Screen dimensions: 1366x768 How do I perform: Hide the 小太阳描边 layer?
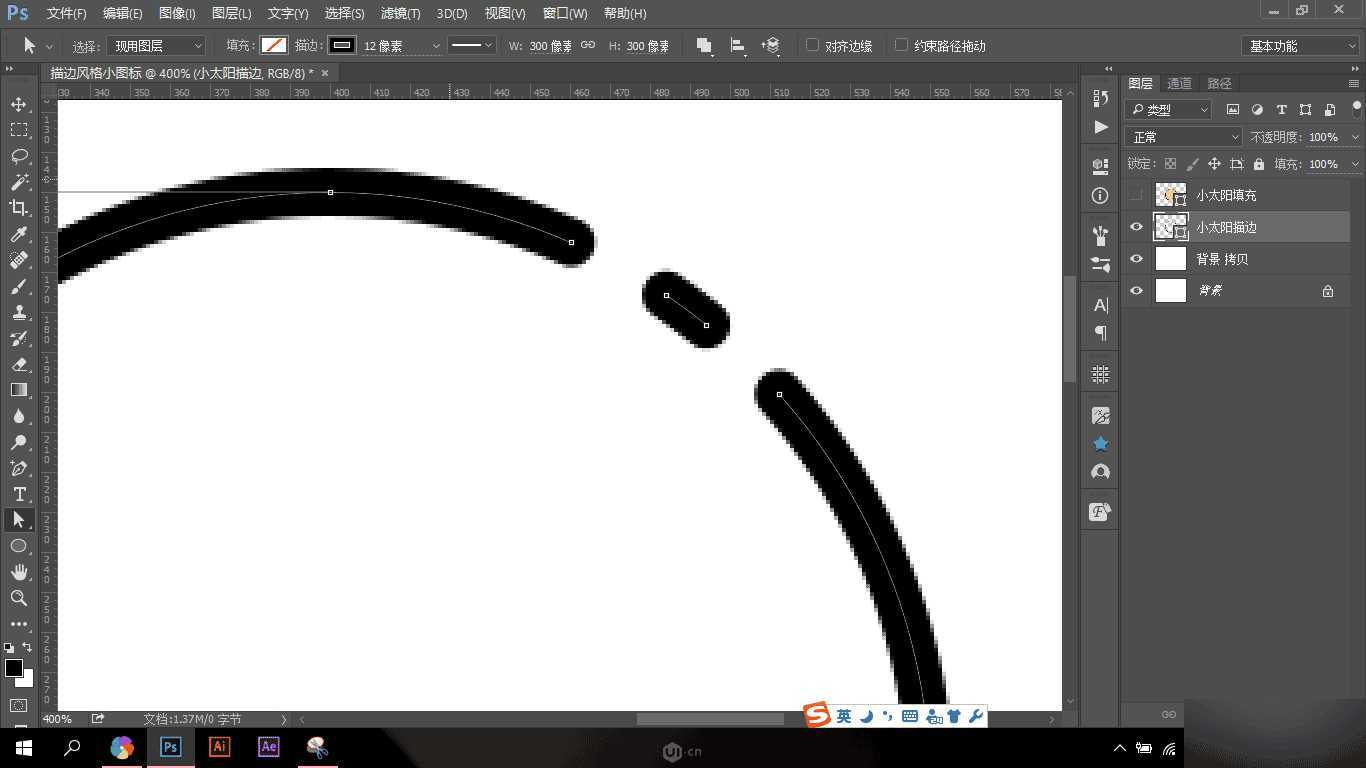pyautogui.click(x=1136, y=227)
